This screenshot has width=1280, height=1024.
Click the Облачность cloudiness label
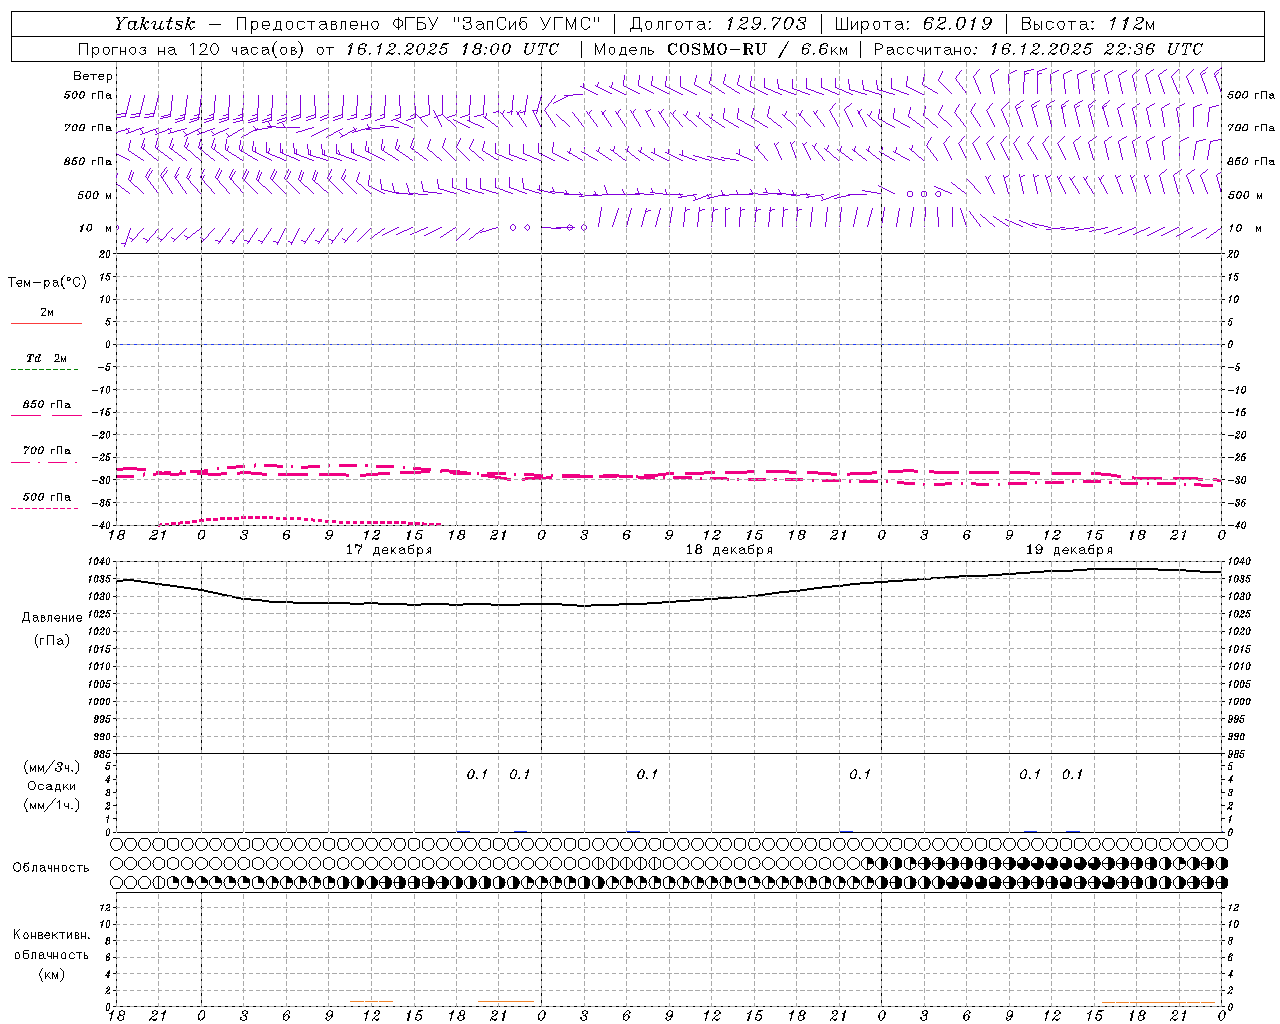[51, 868]
